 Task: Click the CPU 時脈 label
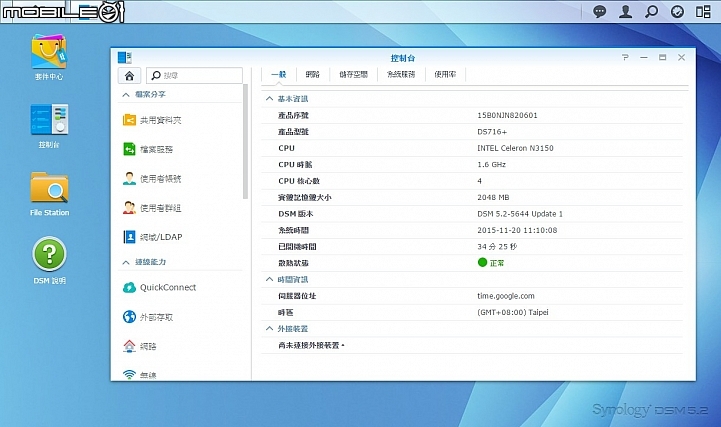pyautogui.click(x=295, y=165)
